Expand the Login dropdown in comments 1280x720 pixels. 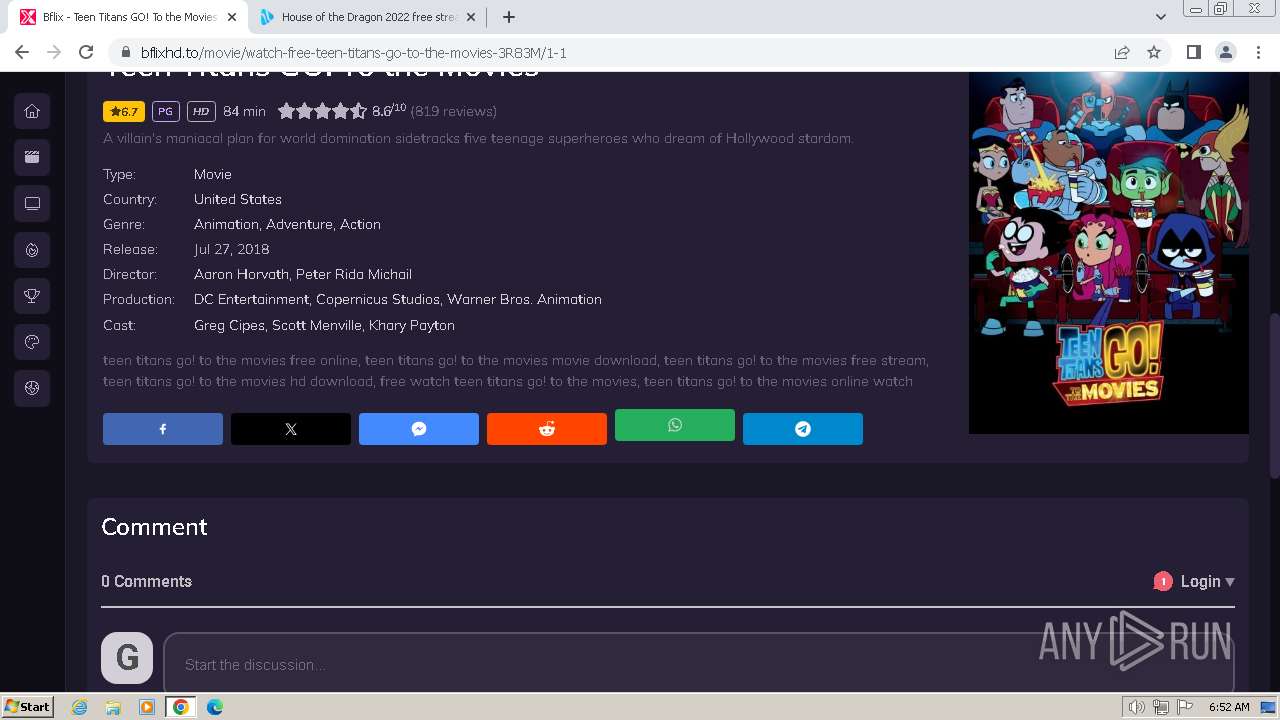pyautogui.click(x=1207, y=581)
